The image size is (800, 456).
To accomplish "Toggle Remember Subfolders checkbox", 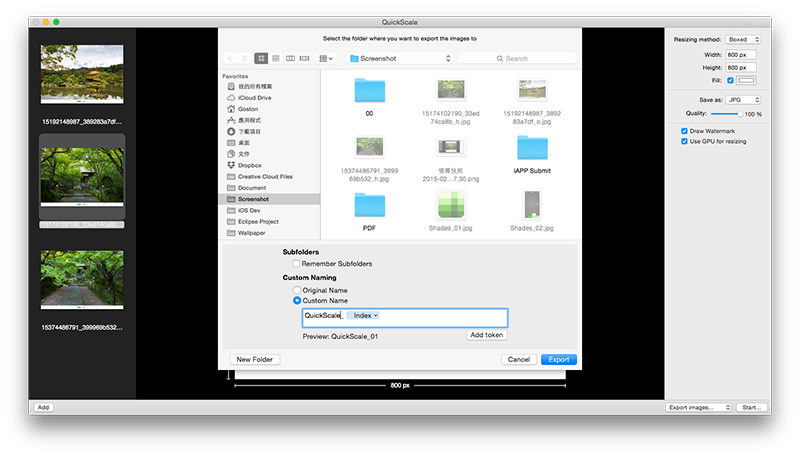I will click(x=296, y=264).
